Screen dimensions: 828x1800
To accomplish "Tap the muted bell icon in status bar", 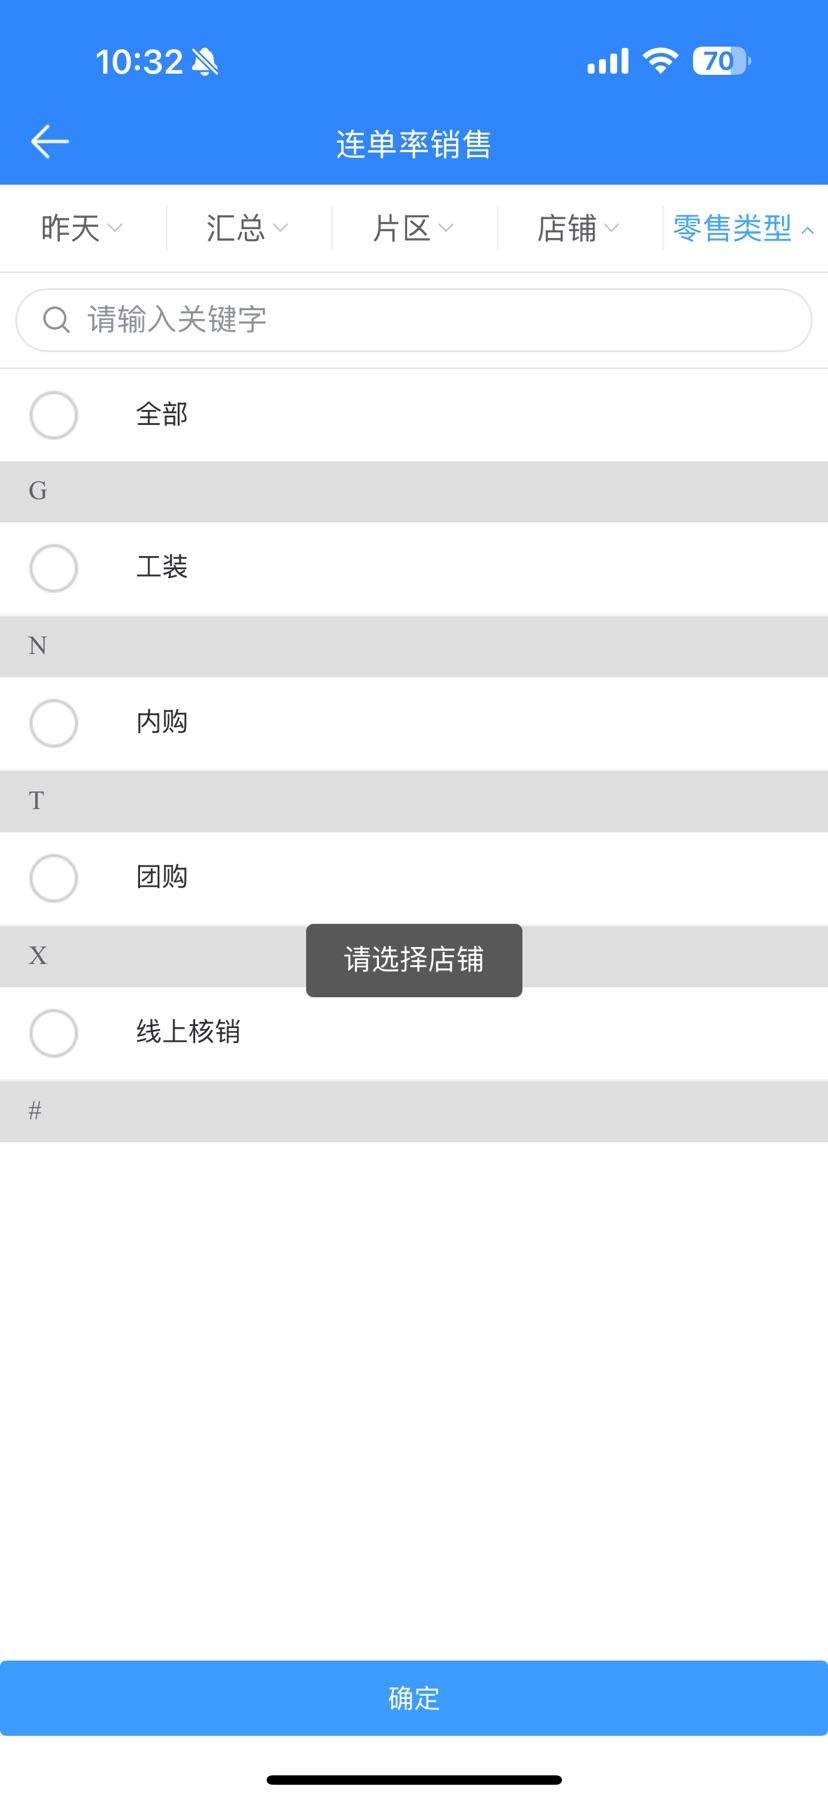I will tap(205, 62).
